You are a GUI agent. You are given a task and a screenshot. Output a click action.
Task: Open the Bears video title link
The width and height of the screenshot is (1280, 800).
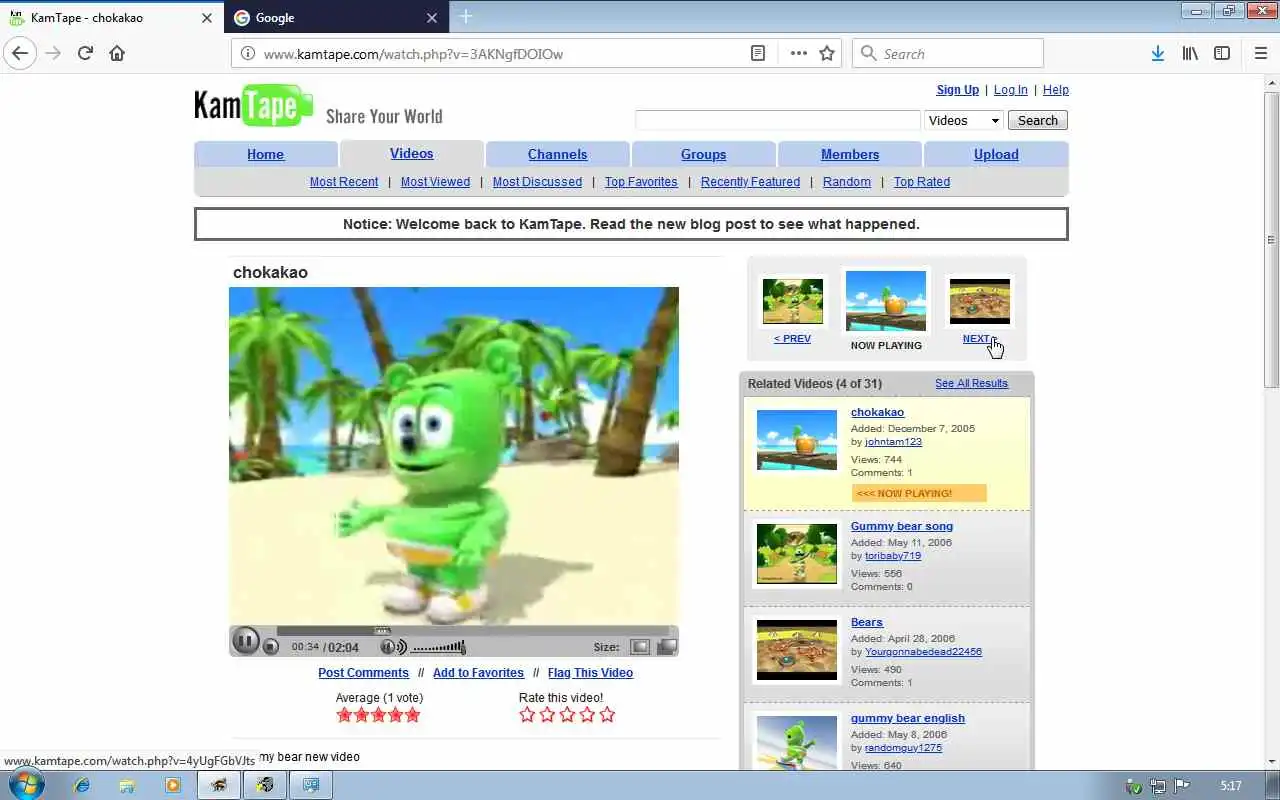point(867,622)
